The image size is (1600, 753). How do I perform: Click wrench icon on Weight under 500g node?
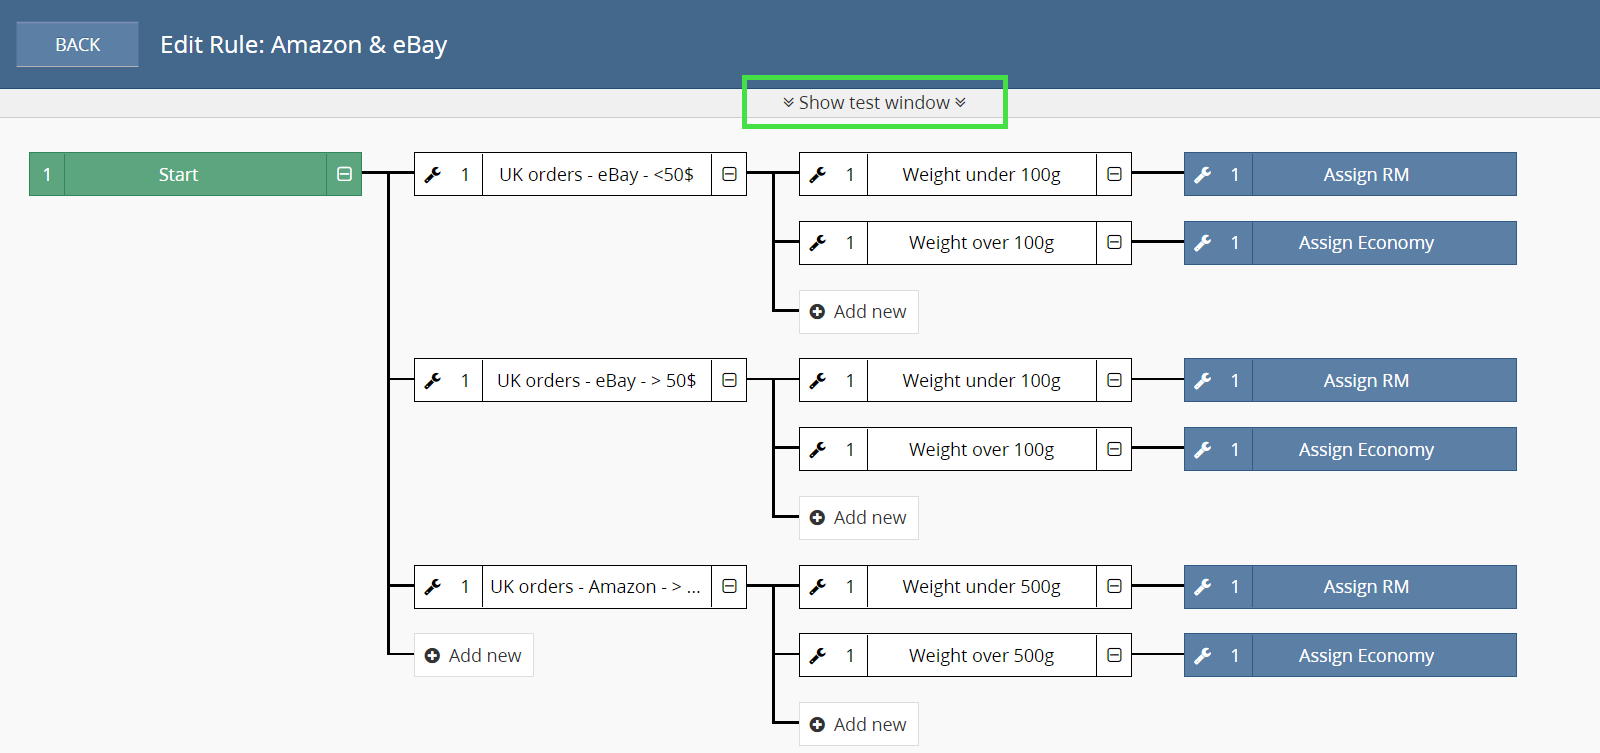click(x=818, y=586)
